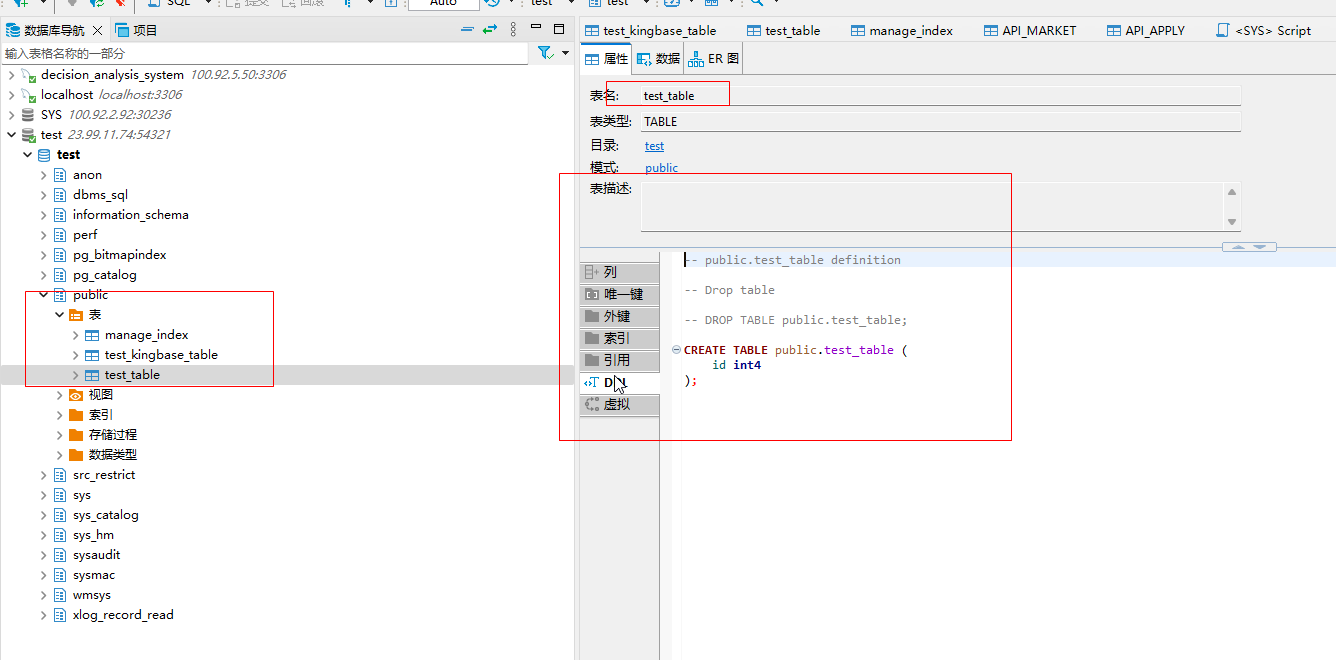Image resolution: width=1336 pixels, height=660 pixels.
Task: Click description scrollbar up arrow
Action: click(1232, 193)
